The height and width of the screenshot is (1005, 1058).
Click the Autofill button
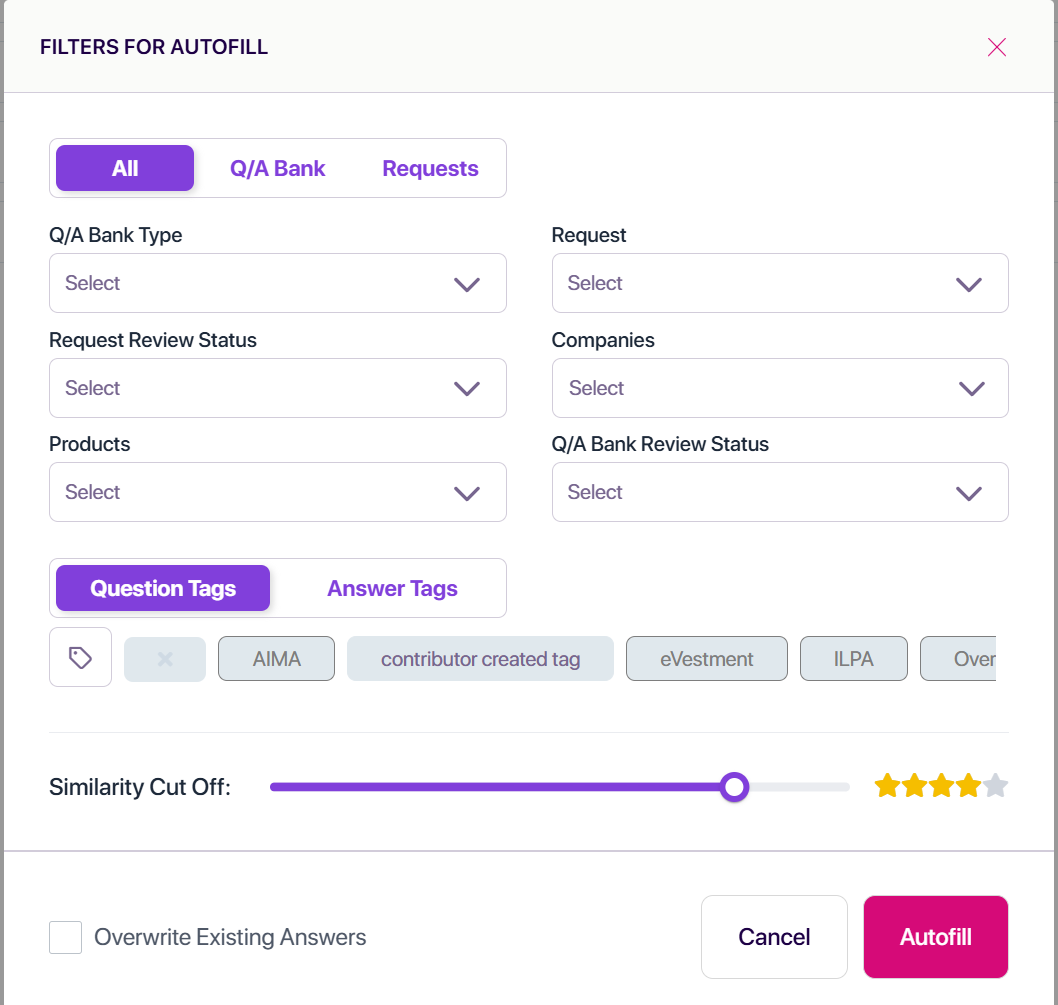click(x=936, y=937)
